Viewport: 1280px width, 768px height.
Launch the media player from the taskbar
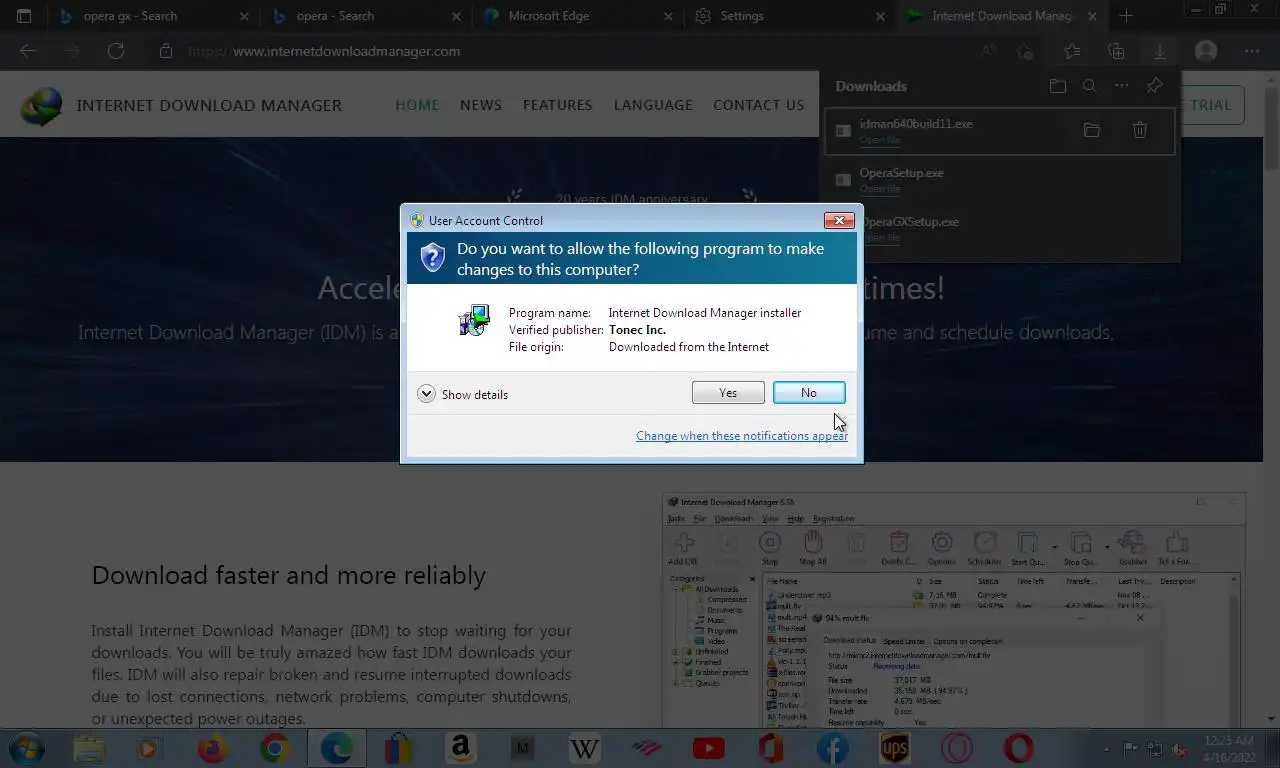pyautogui.click(x=148, y=748)
